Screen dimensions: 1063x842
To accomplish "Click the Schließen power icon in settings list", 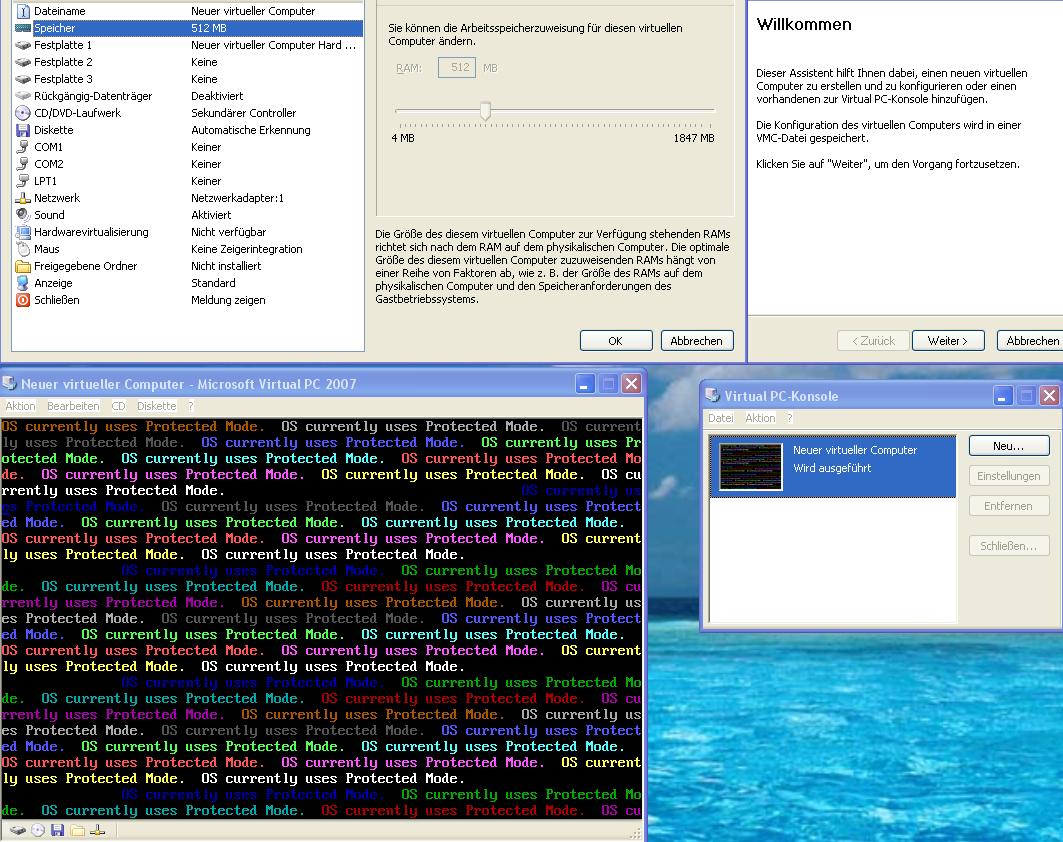I will coord(23,300).
